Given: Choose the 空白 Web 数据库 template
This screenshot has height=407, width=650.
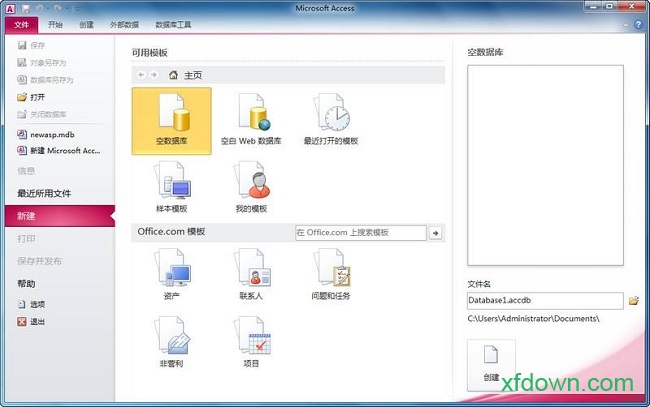Looking at the screenshot, I should coord(251,121).
